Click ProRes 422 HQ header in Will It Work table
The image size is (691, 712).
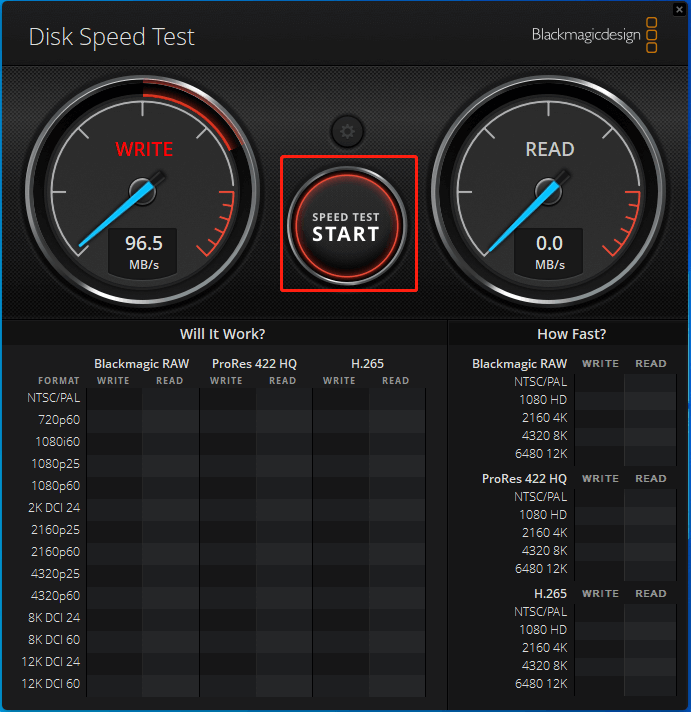click(254, 364)
